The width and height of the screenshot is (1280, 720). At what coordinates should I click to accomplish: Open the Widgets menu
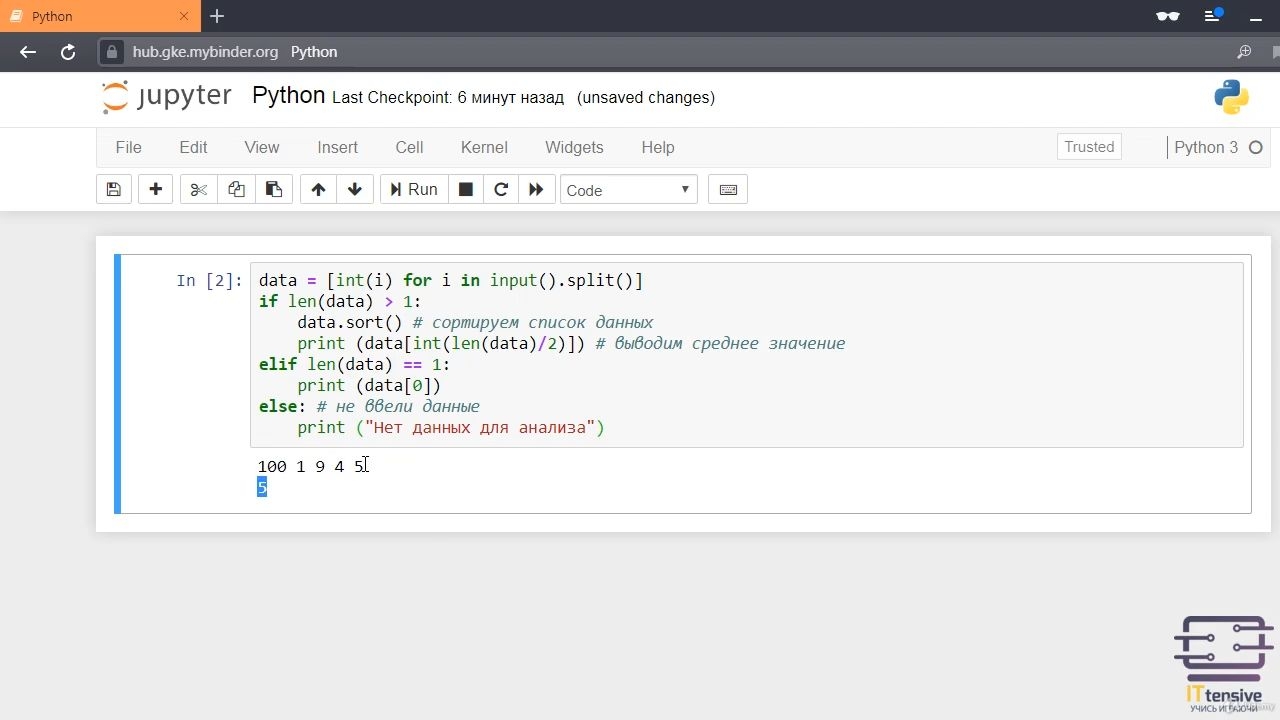(574, 147)
